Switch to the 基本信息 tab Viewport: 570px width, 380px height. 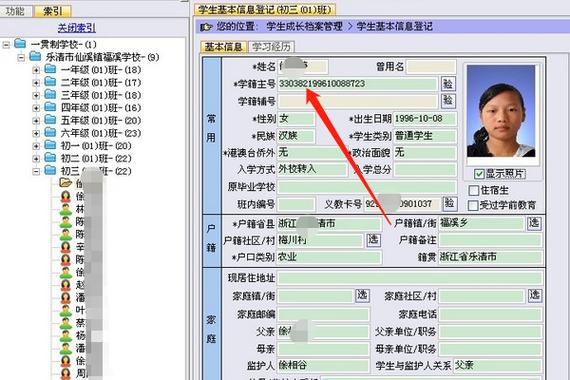point(223,47)
